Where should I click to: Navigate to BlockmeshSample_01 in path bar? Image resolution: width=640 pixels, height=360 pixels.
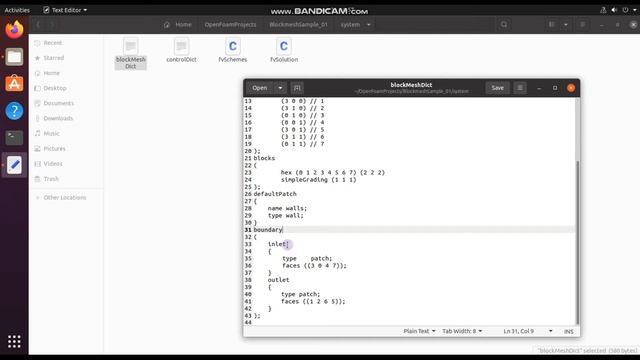[298, 24]
